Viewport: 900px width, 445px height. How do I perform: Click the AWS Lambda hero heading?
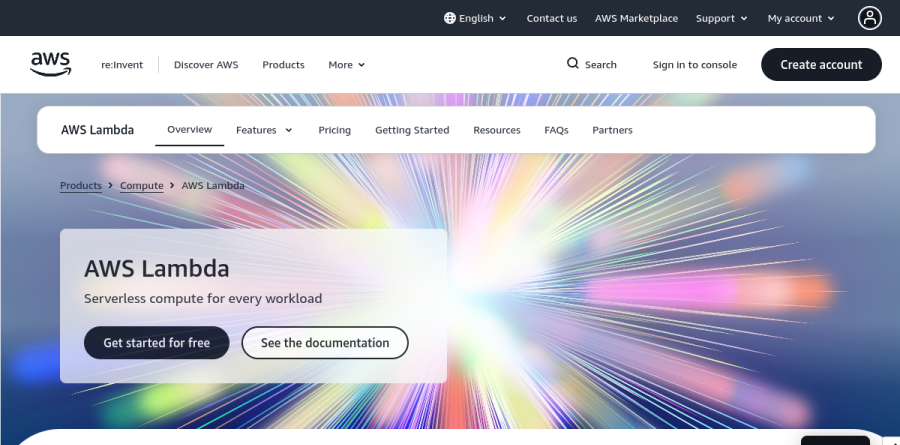(x=157, y=269)
